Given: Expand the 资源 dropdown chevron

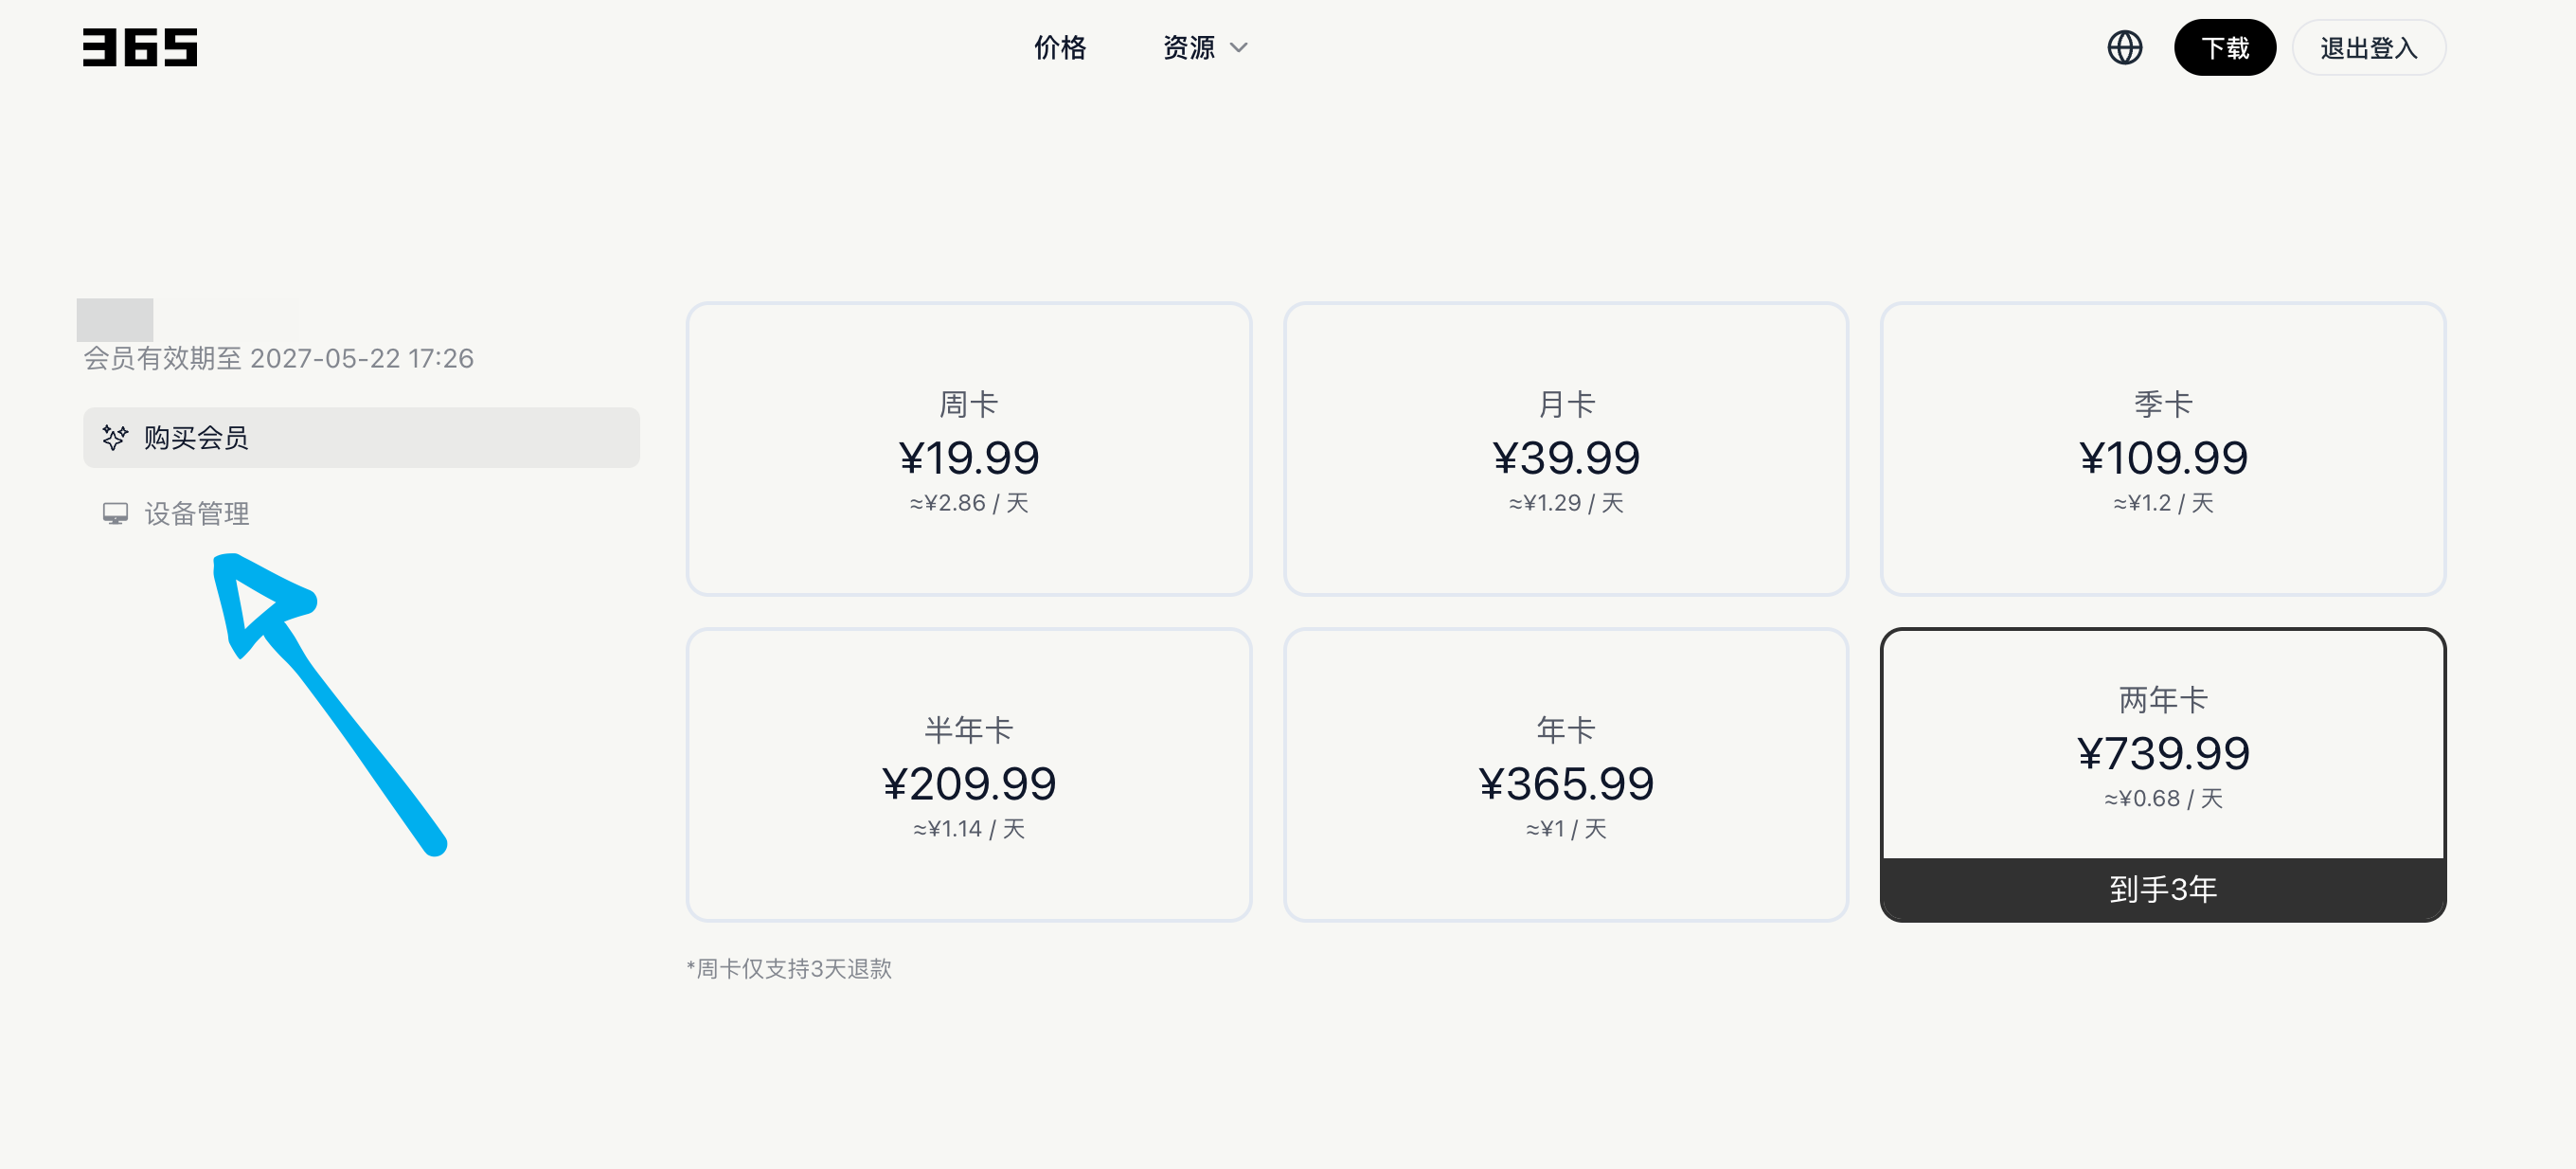Looking at the screenshot, I should (1238, 48).
